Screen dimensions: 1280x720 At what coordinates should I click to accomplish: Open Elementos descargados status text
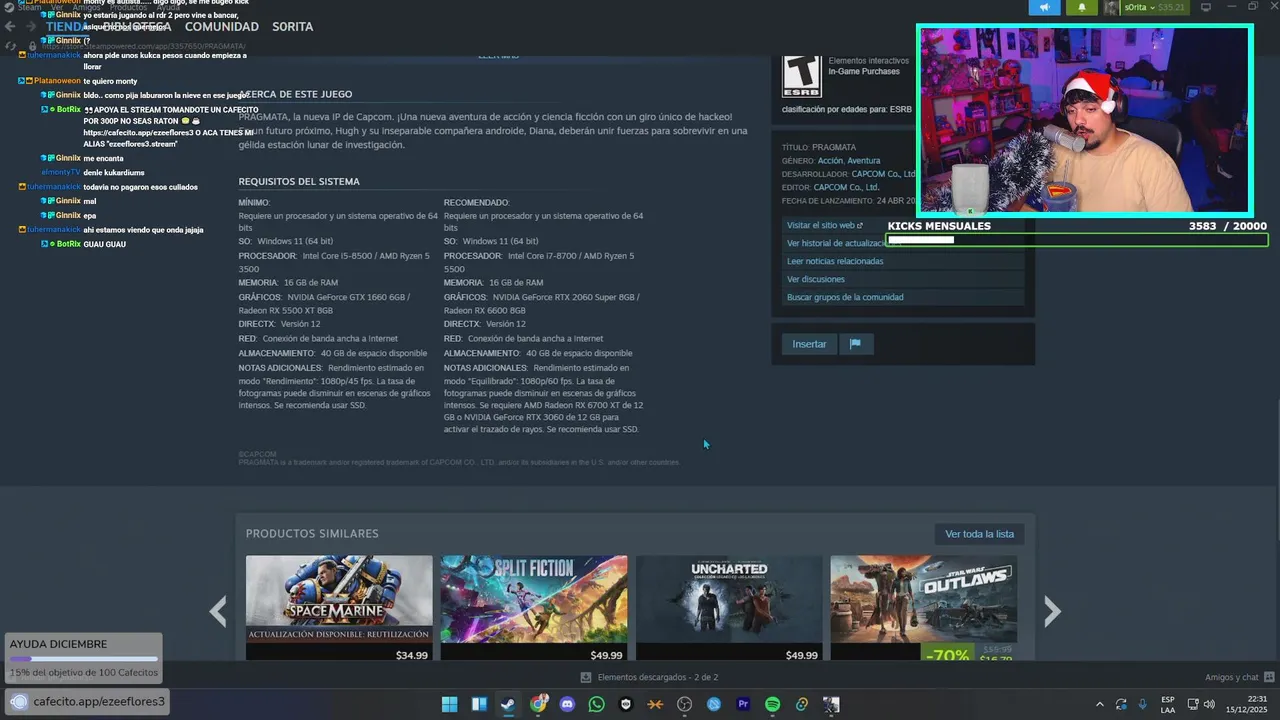657,677
